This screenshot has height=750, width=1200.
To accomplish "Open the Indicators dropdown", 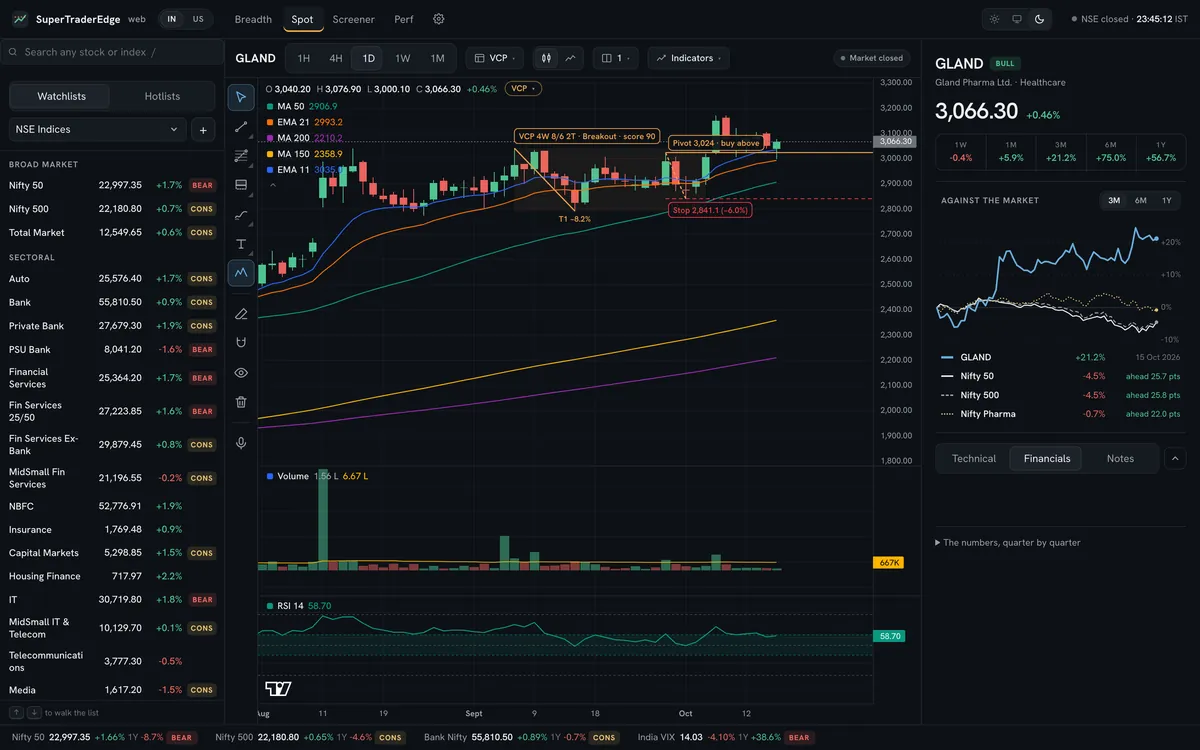I will (688, 58).
